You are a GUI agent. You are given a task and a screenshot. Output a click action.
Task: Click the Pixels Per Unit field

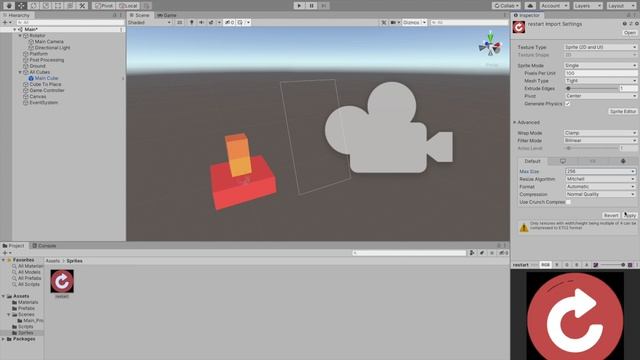pyautogui.click(x=600, y=73)
